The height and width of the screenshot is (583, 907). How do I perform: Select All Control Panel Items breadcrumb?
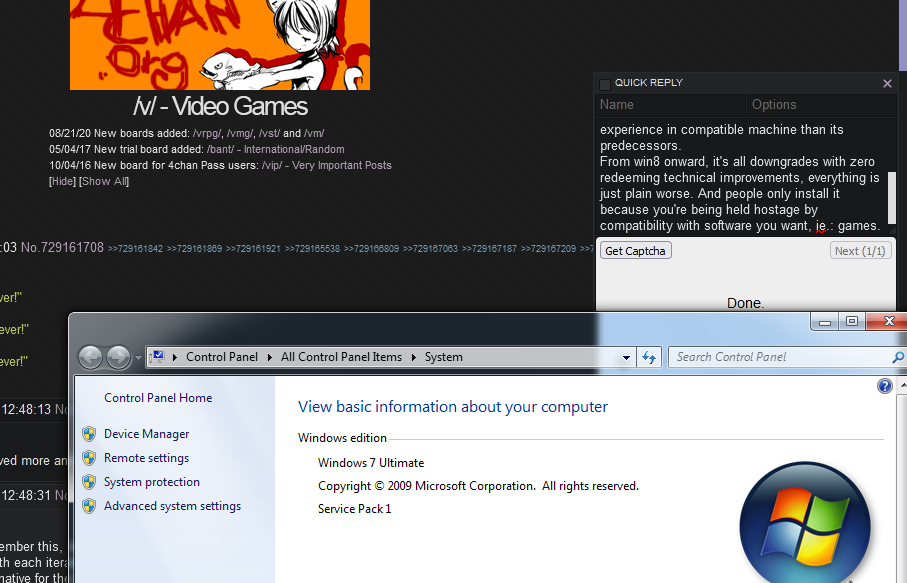pos(341,357)
